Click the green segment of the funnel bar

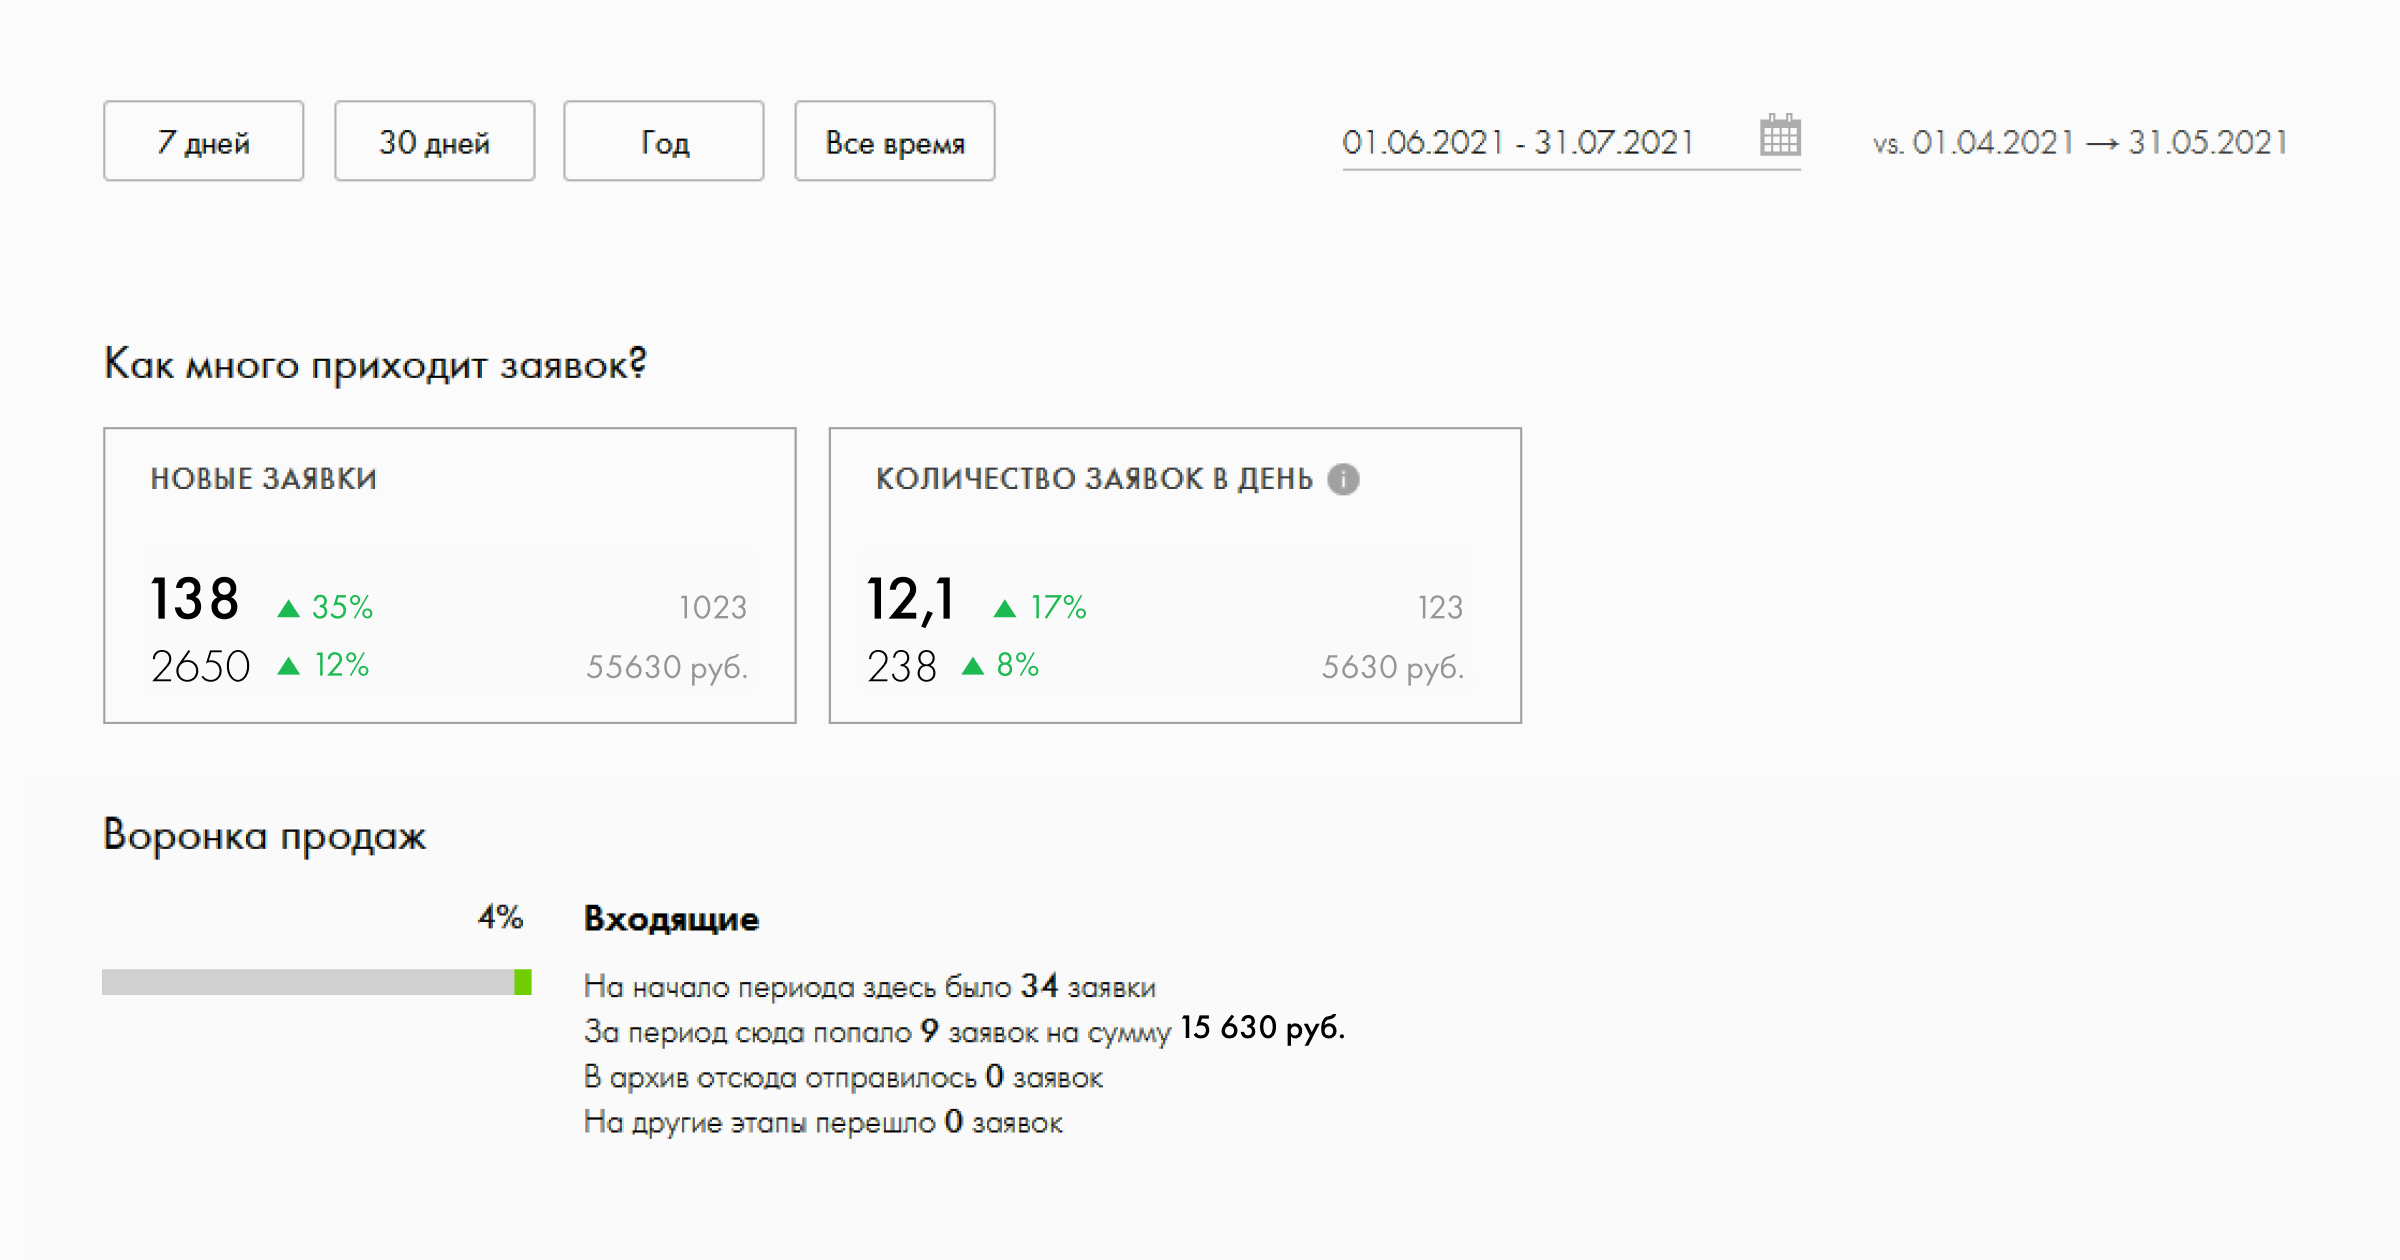click(523, 982)
